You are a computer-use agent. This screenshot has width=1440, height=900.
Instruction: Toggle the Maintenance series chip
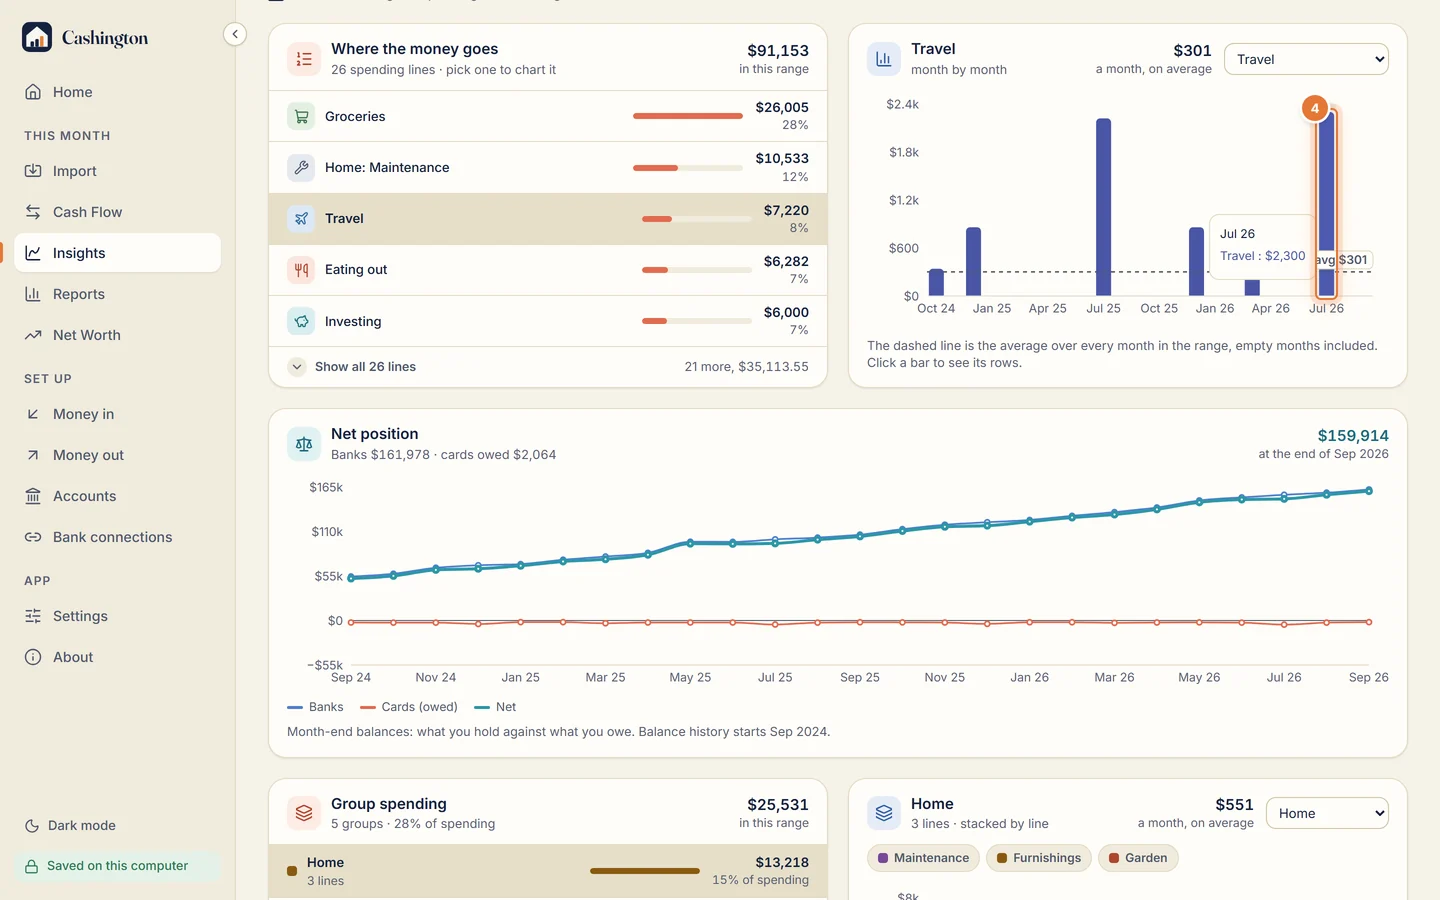[x=923, y=858]
